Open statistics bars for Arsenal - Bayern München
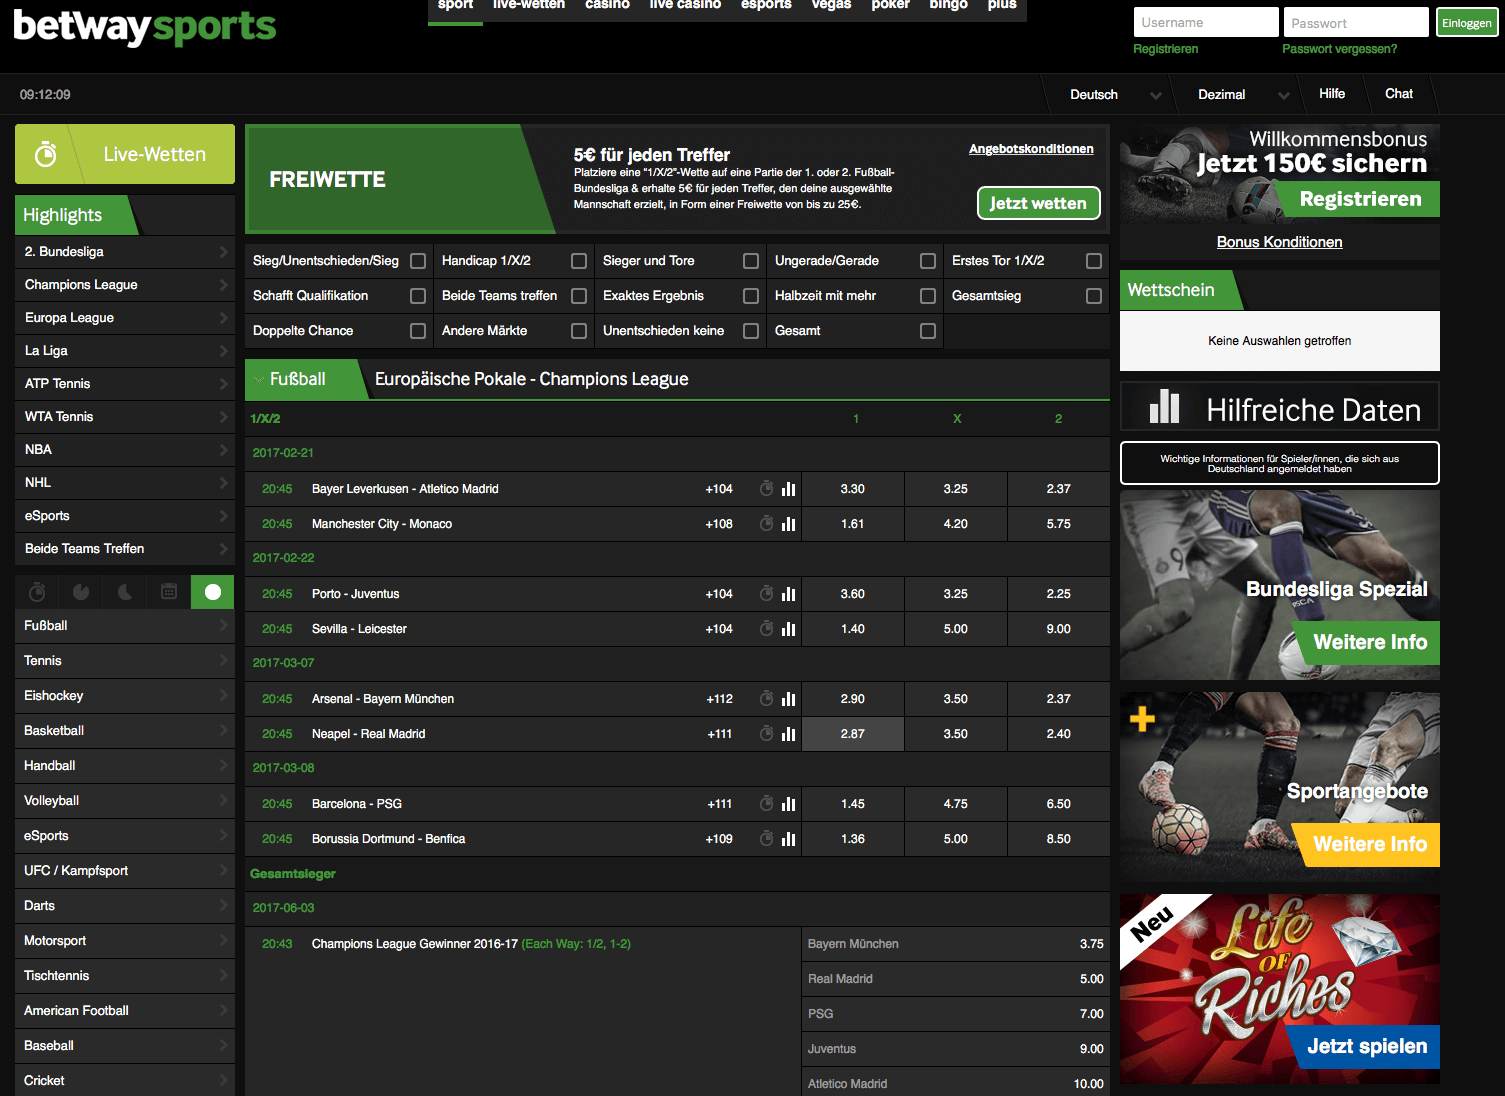 tap(789, 699)
